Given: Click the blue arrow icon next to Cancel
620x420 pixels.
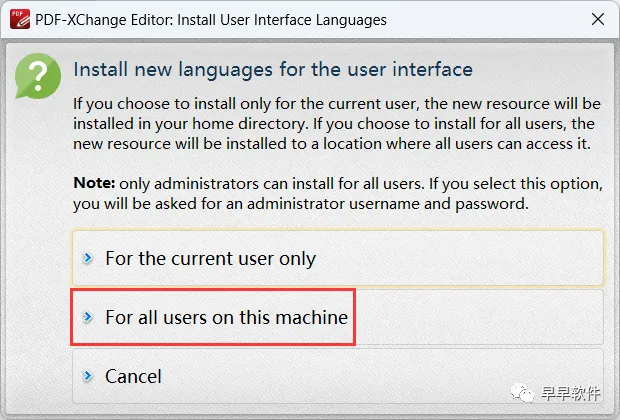Looking at the screenshot, I should pyautogui.click(x=88, y=377).
